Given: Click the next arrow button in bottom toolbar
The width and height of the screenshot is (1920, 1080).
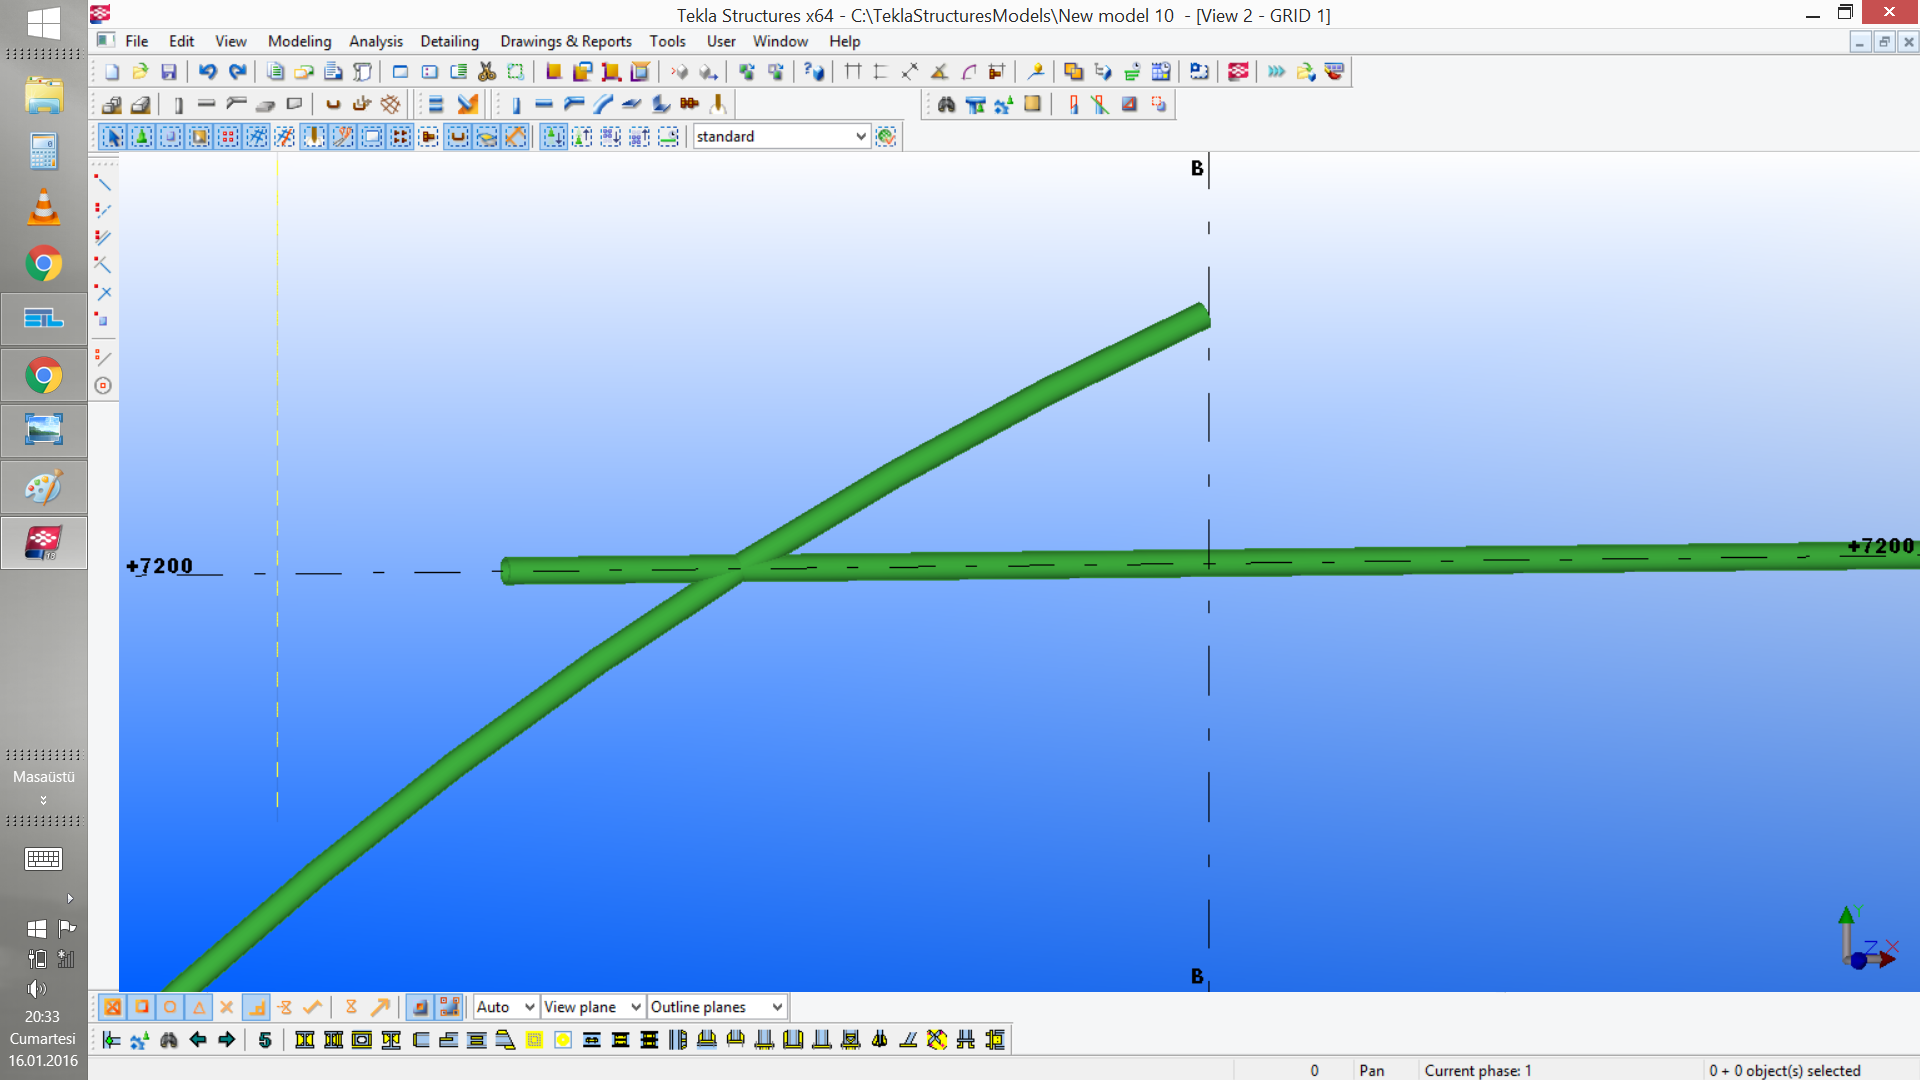Looking at the screenshot, I should (x=227, y=1040).
